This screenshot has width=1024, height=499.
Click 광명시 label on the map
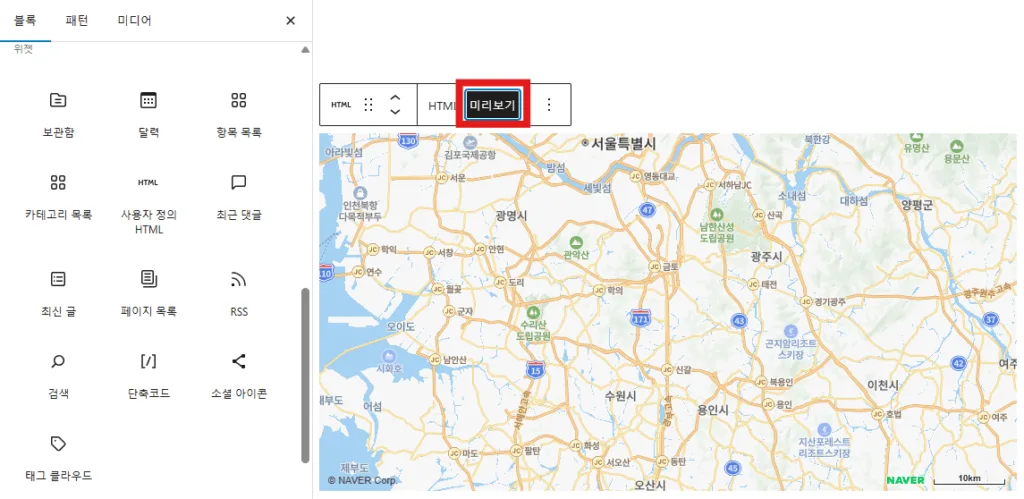click(511, 215)
